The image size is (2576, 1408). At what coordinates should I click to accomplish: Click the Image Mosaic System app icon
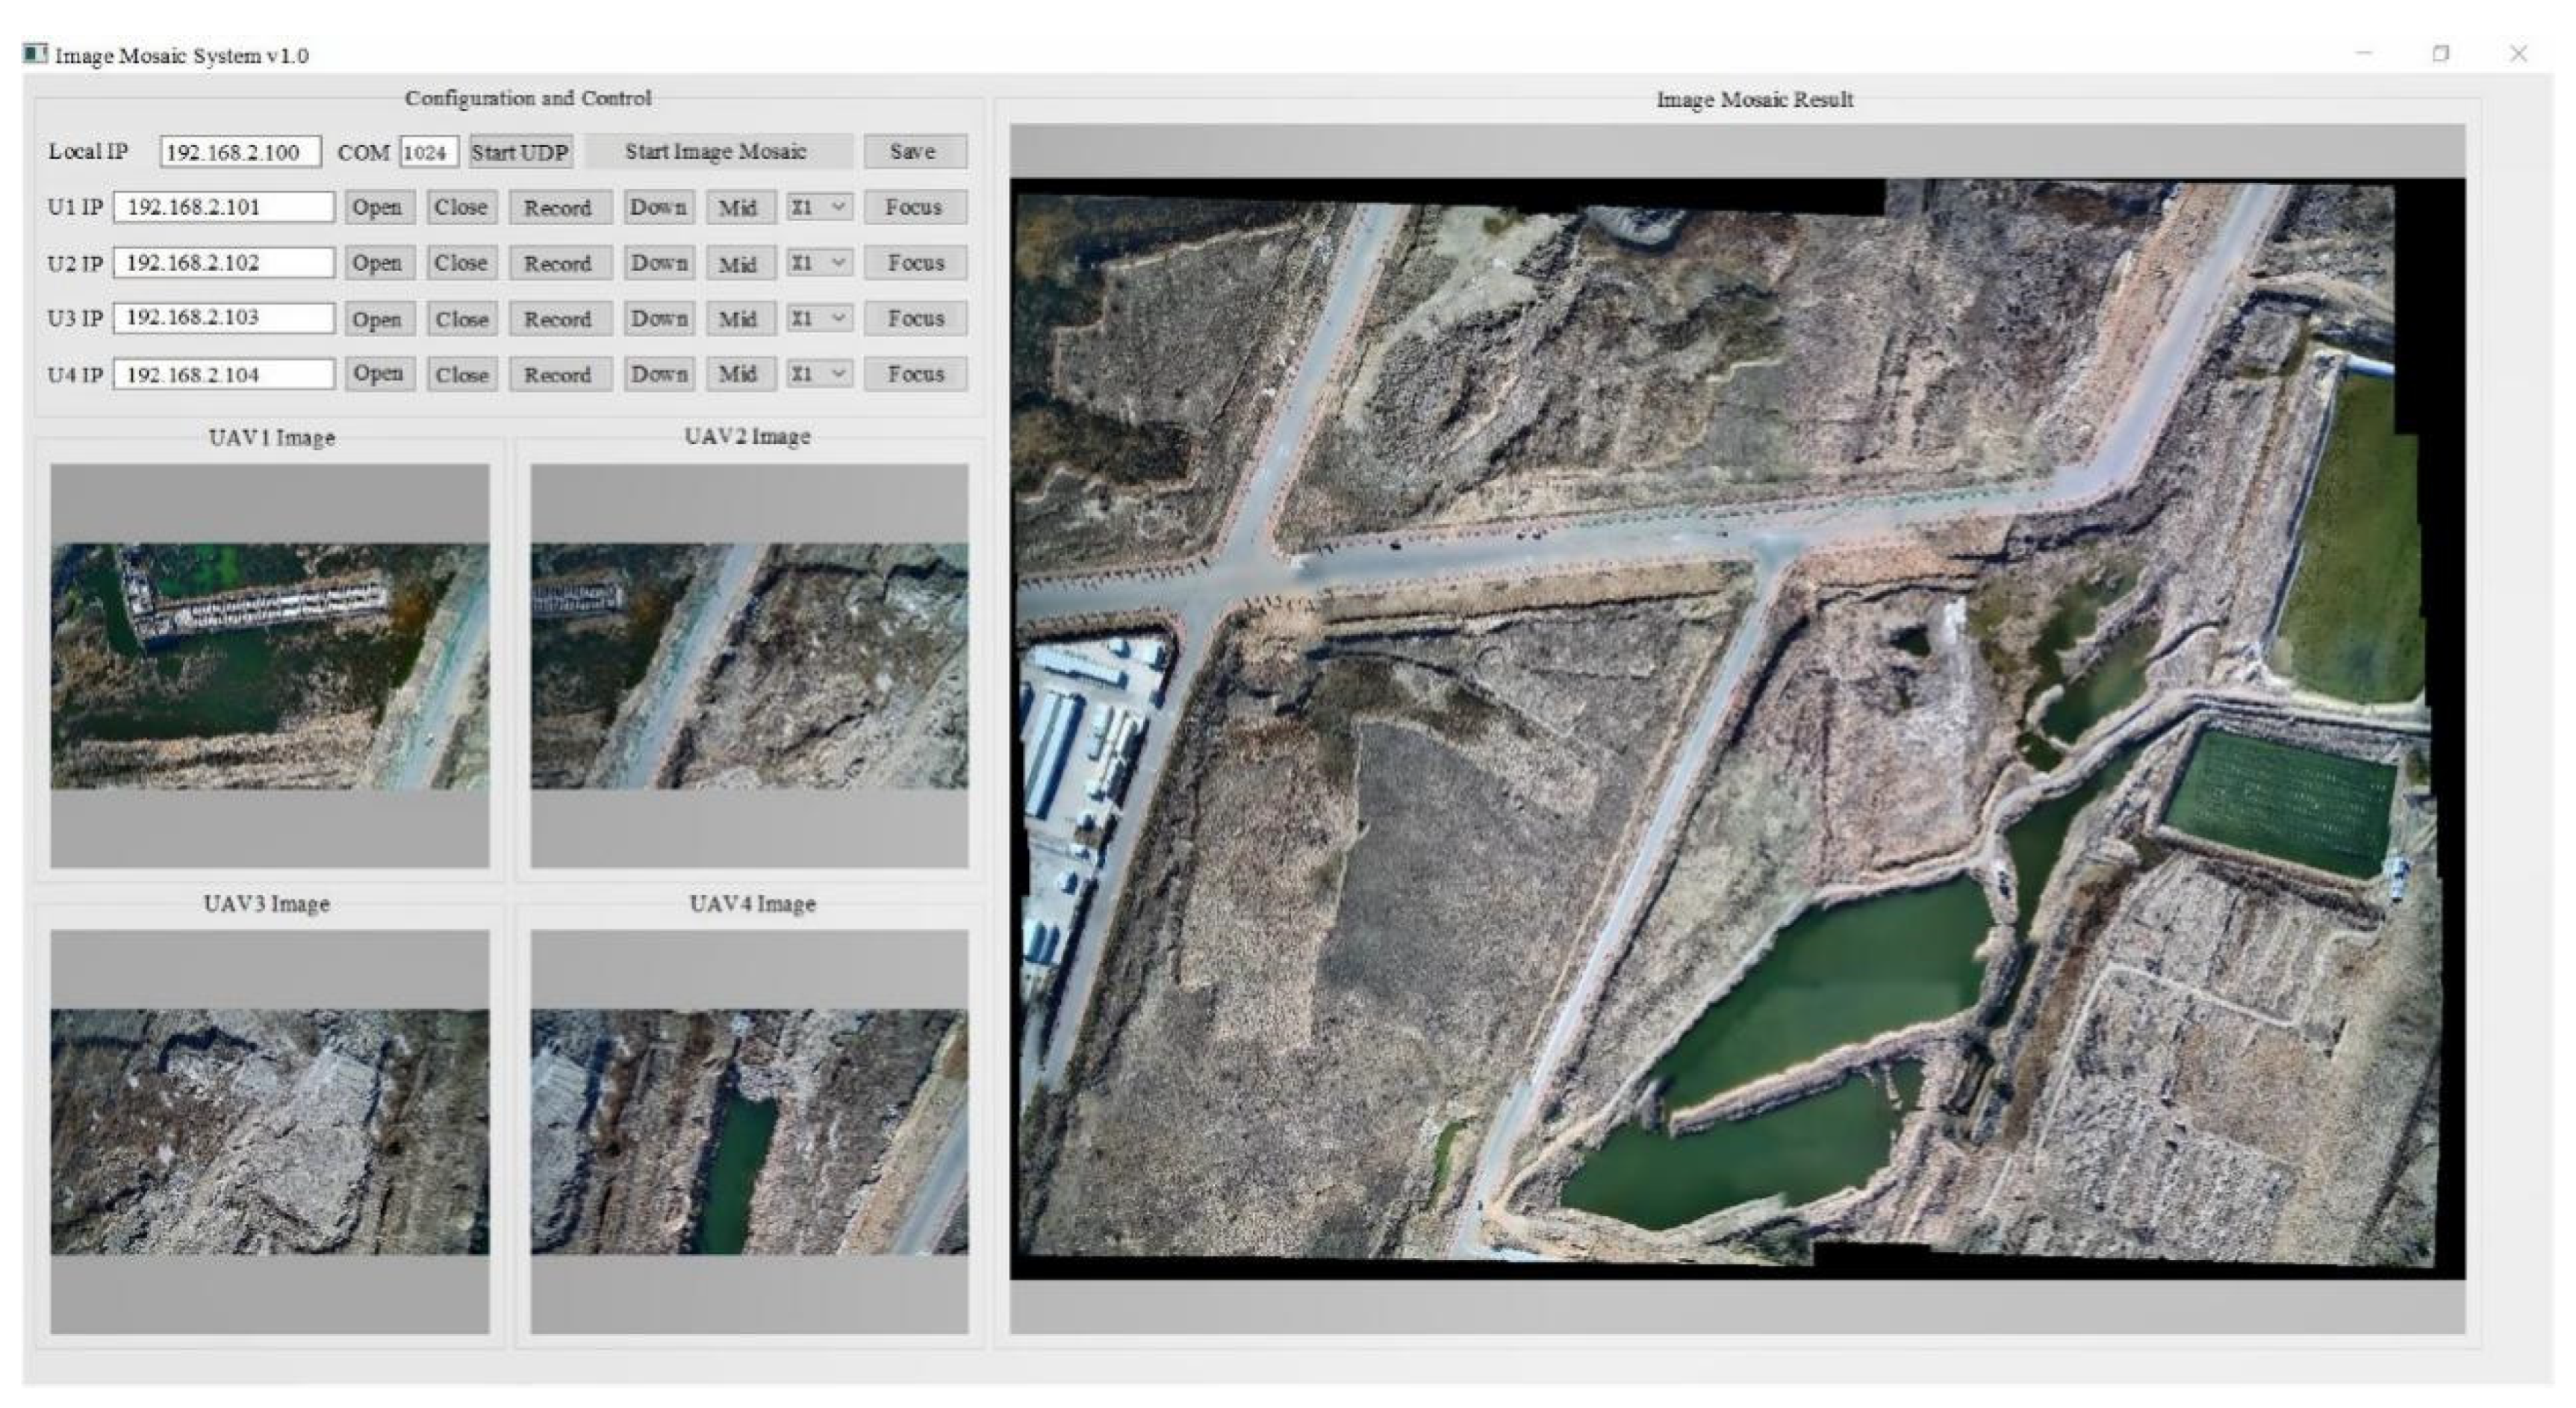tap(36, 53)
